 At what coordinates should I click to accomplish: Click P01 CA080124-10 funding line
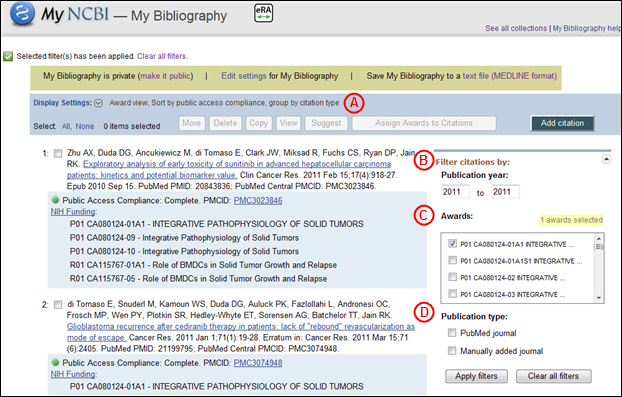point(184,251)
